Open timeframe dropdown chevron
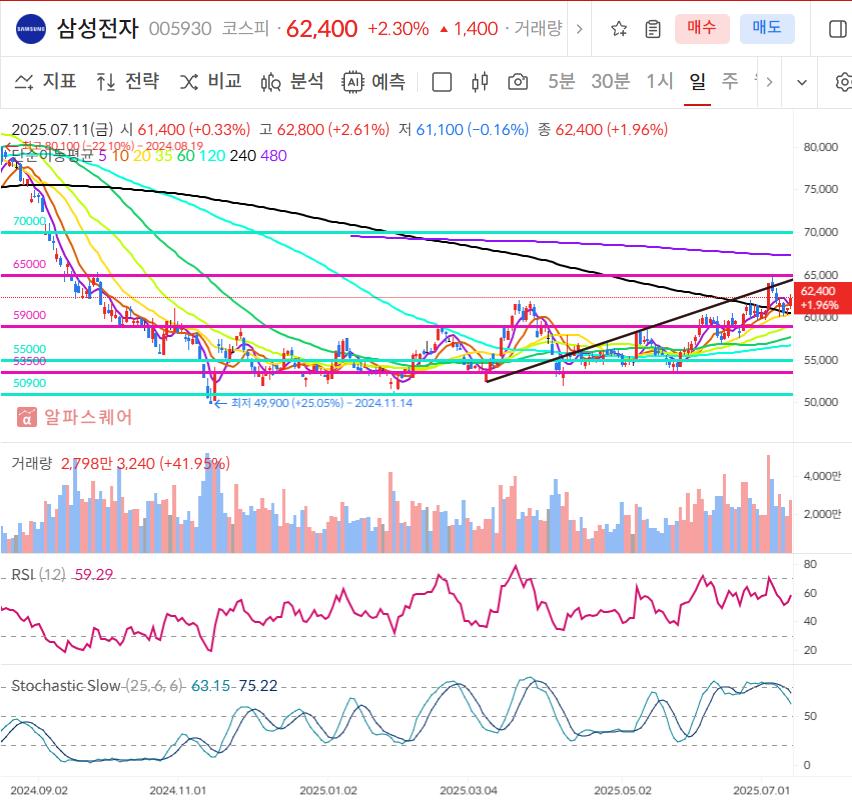 click(802, 83)
